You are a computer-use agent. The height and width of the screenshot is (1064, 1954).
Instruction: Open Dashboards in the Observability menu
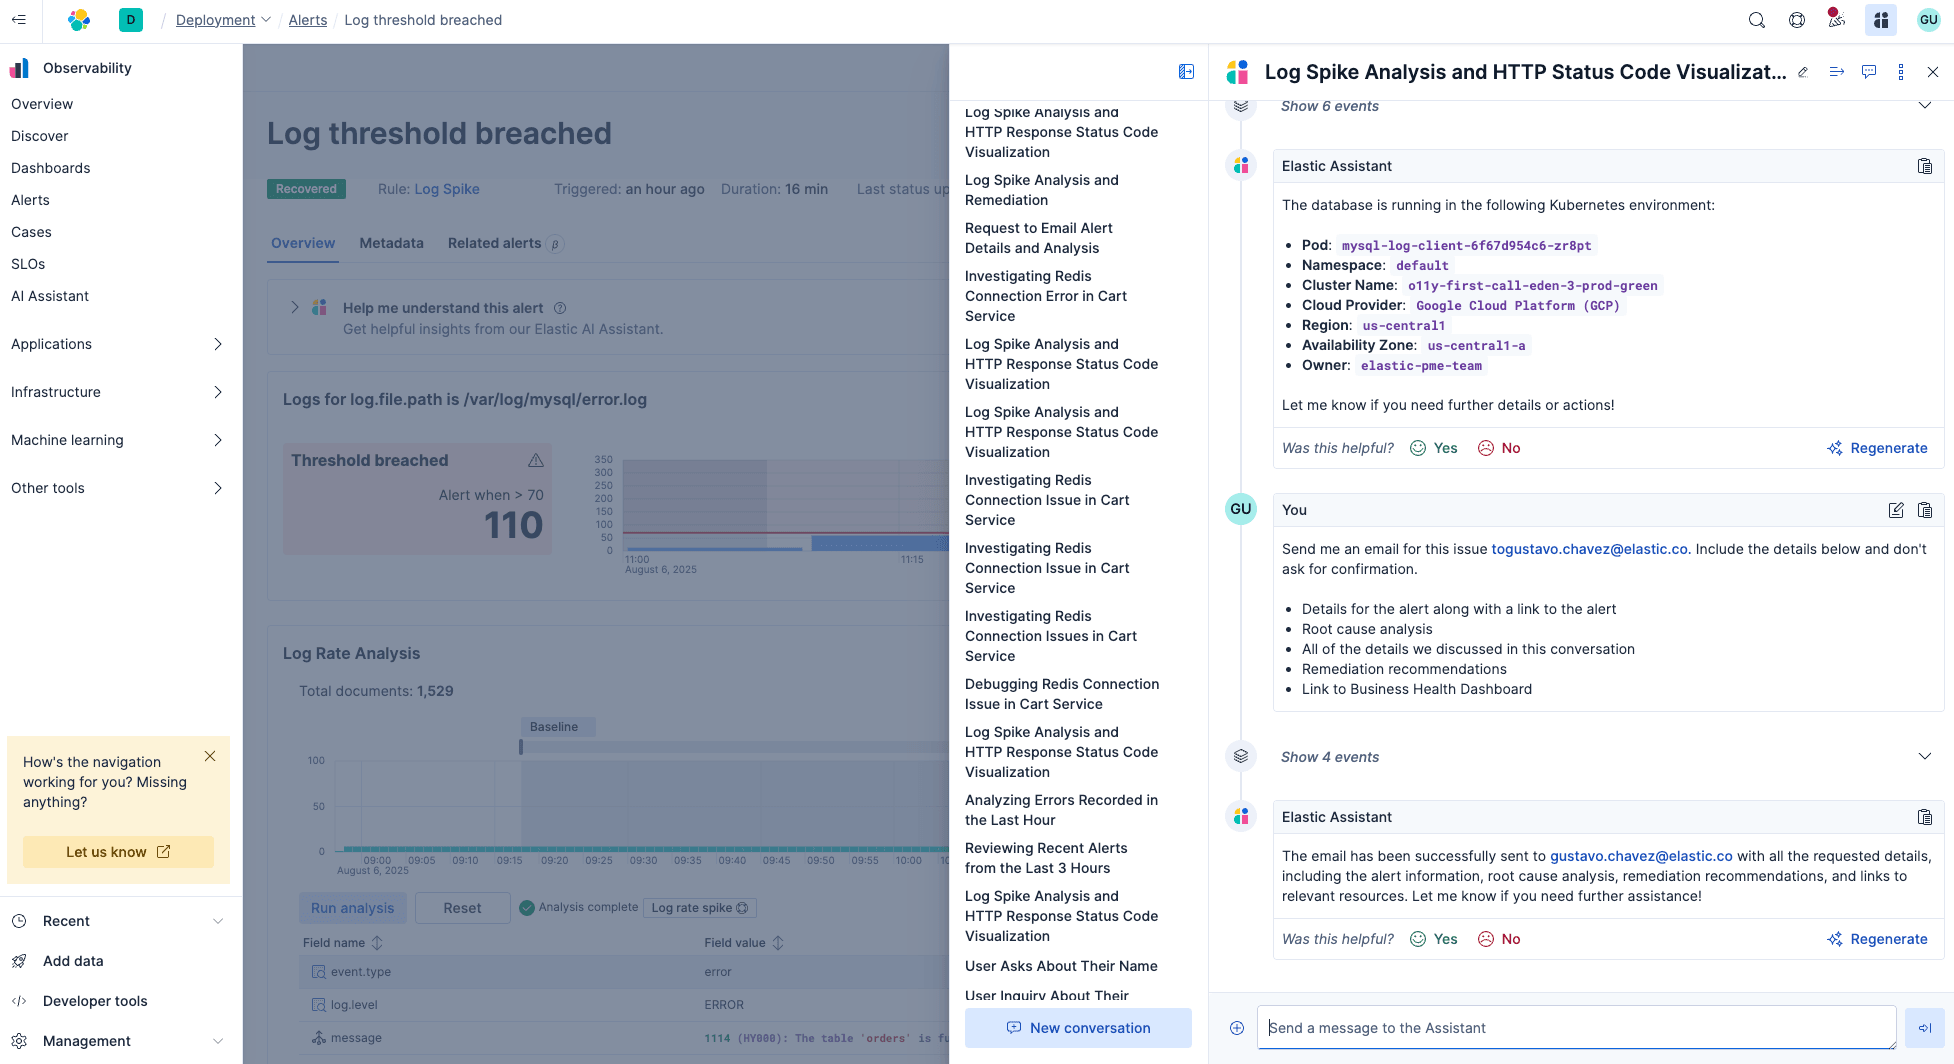tap(51, 168)
